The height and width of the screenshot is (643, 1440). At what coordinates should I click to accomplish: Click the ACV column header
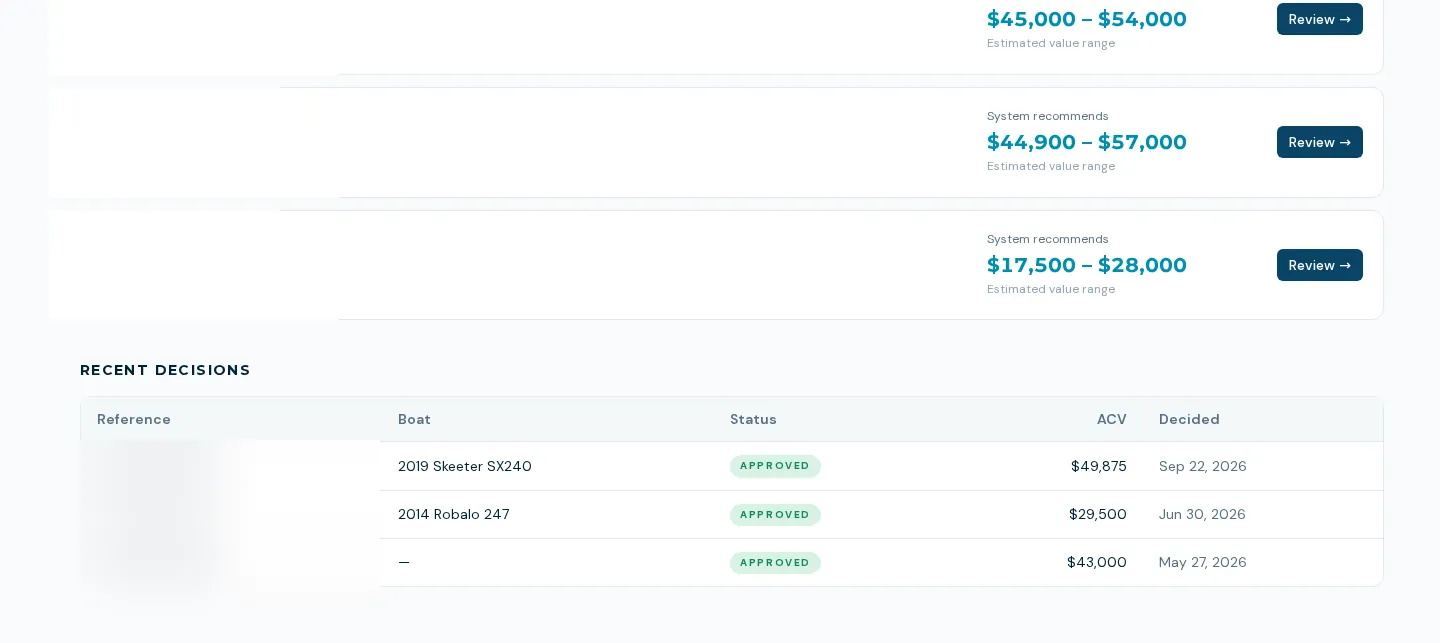(1112, 419)
